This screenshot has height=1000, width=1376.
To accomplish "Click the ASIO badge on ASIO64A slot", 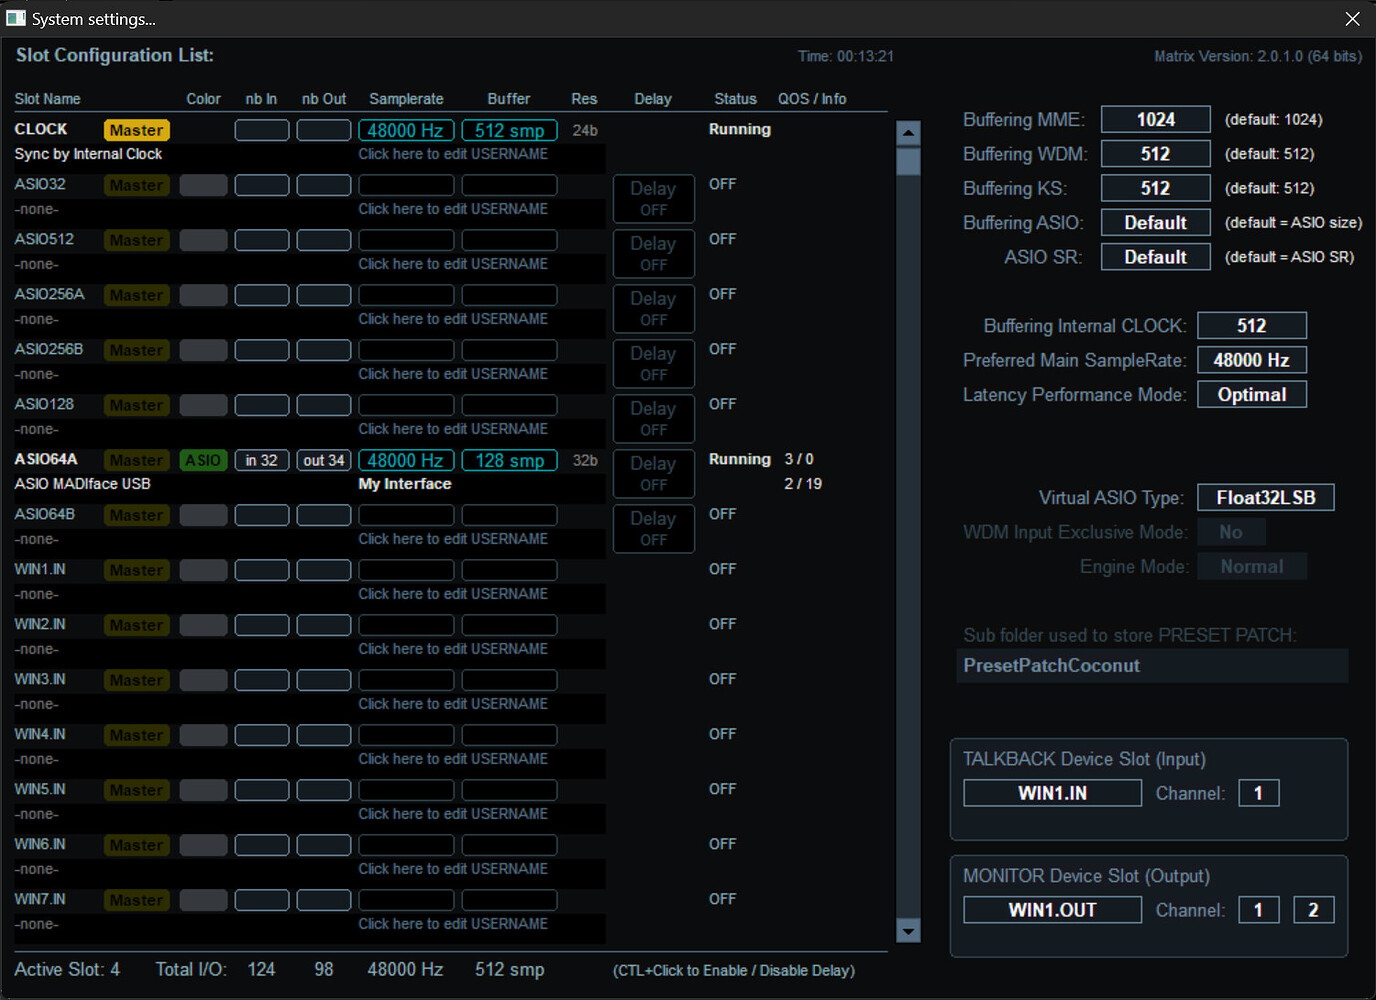I will [x=202, y=460].
